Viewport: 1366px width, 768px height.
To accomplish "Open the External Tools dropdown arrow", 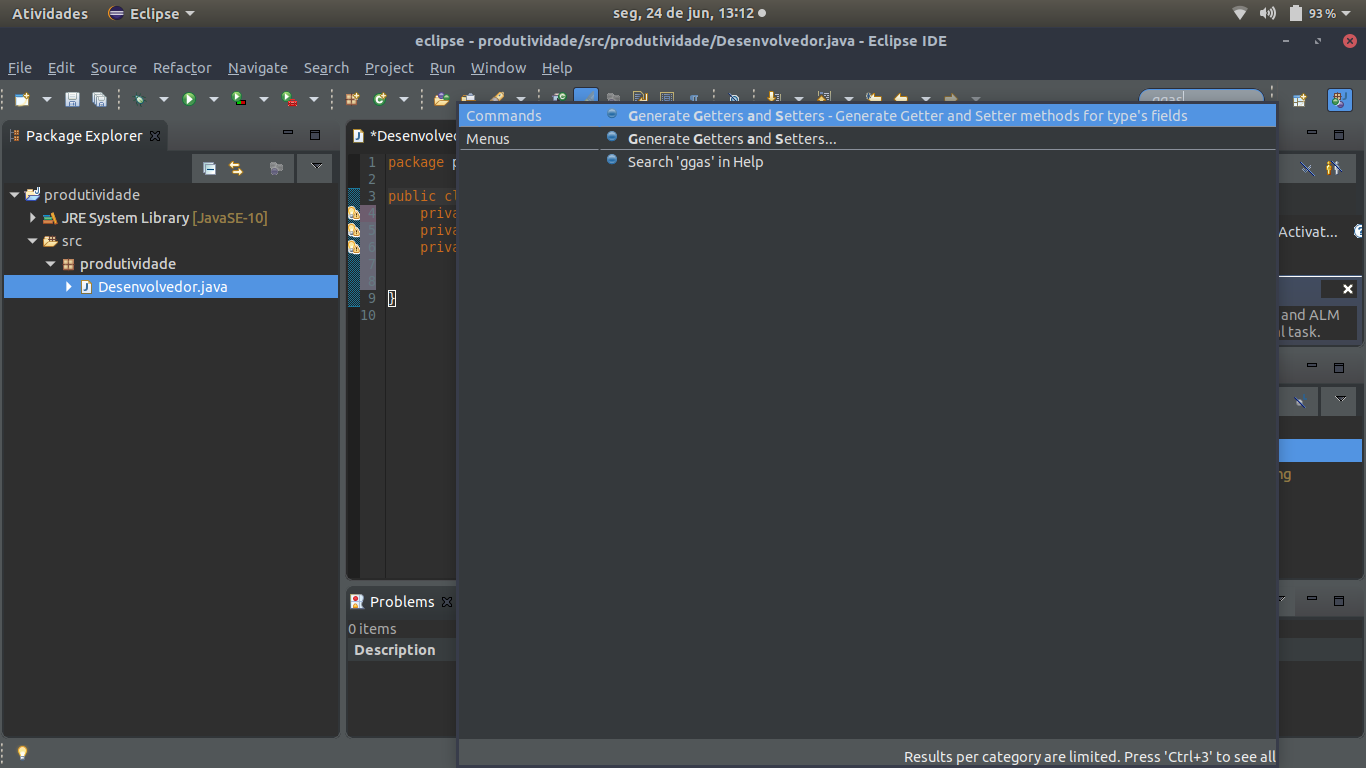I will coord(314,99).
